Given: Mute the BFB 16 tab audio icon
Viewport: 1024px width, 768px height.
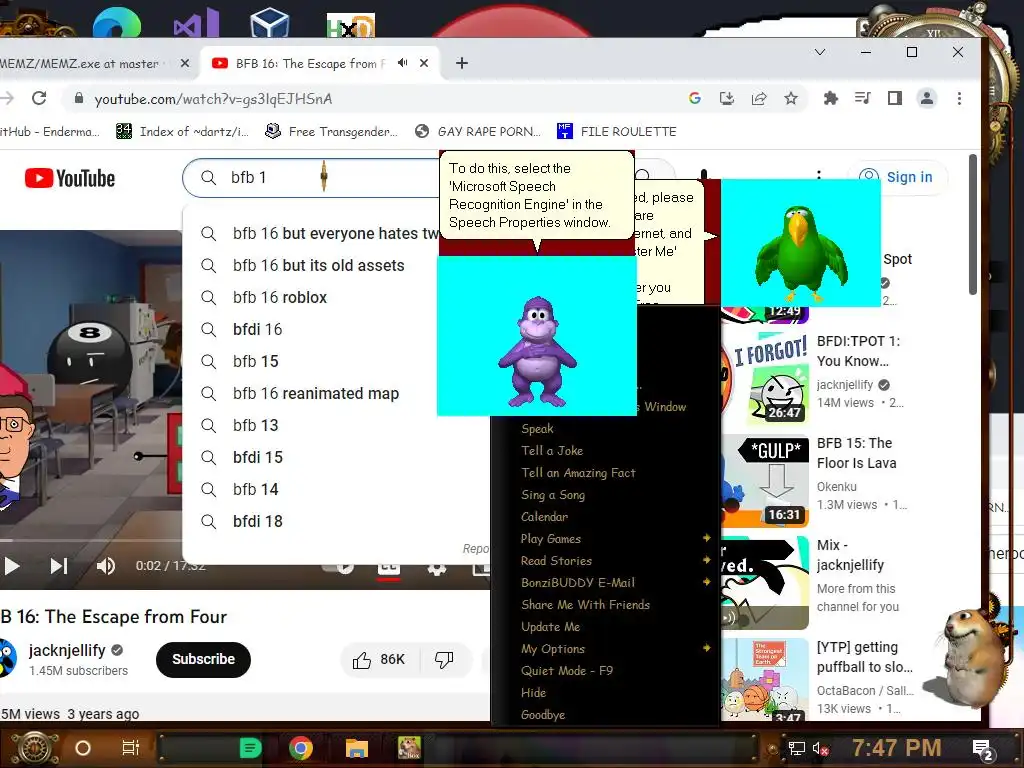Looking at the screenshot, I should coord(403,63).
